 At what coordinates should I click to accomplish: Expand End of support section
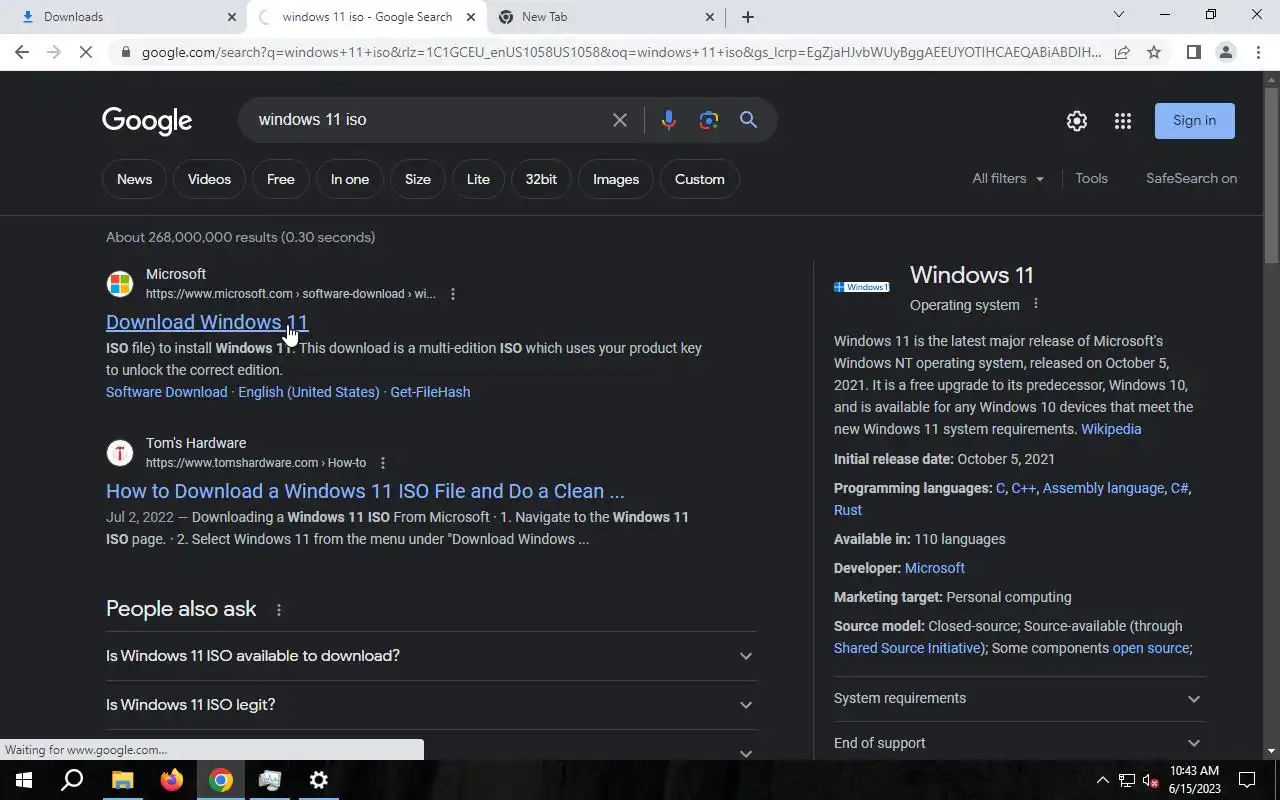1019,743
